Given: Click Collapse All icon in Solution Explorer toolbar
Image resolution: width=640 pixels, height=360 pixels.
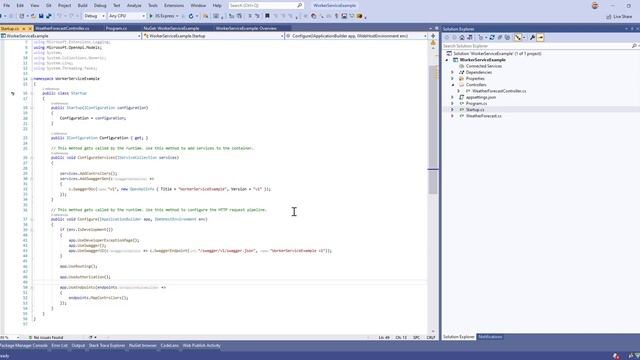Looking at the screenshot, I should pos(500,38).
